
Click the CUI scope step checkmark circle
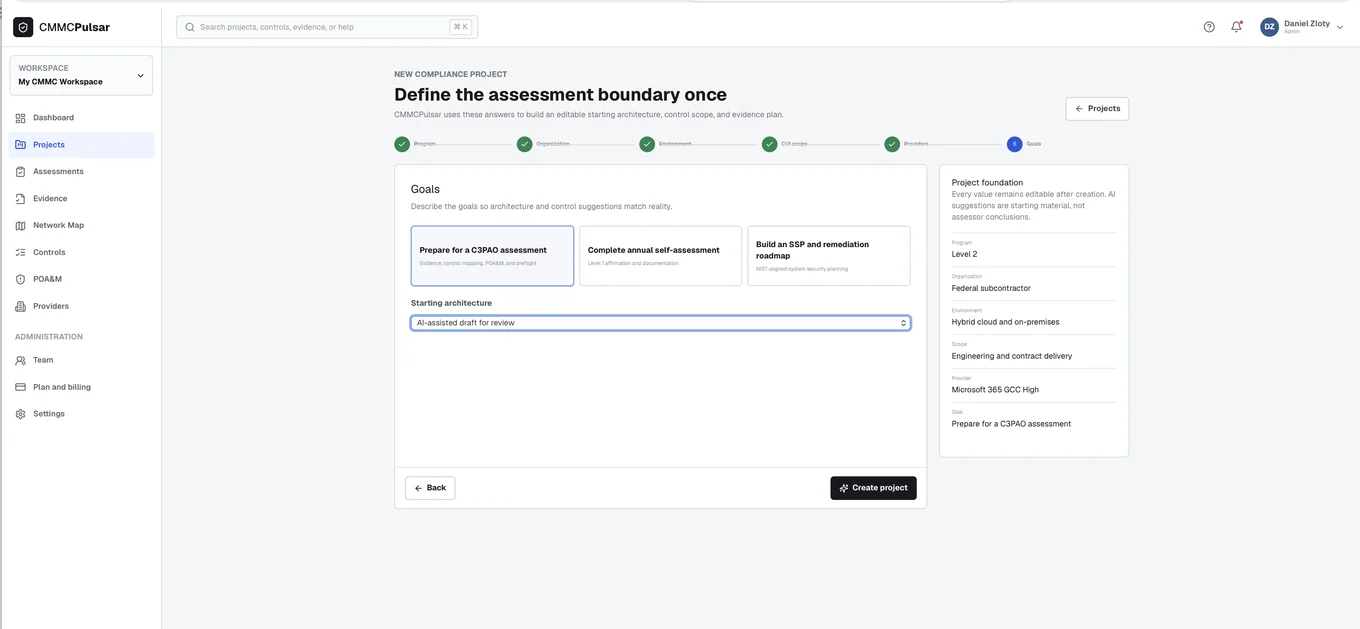click(x=769, y=144)
